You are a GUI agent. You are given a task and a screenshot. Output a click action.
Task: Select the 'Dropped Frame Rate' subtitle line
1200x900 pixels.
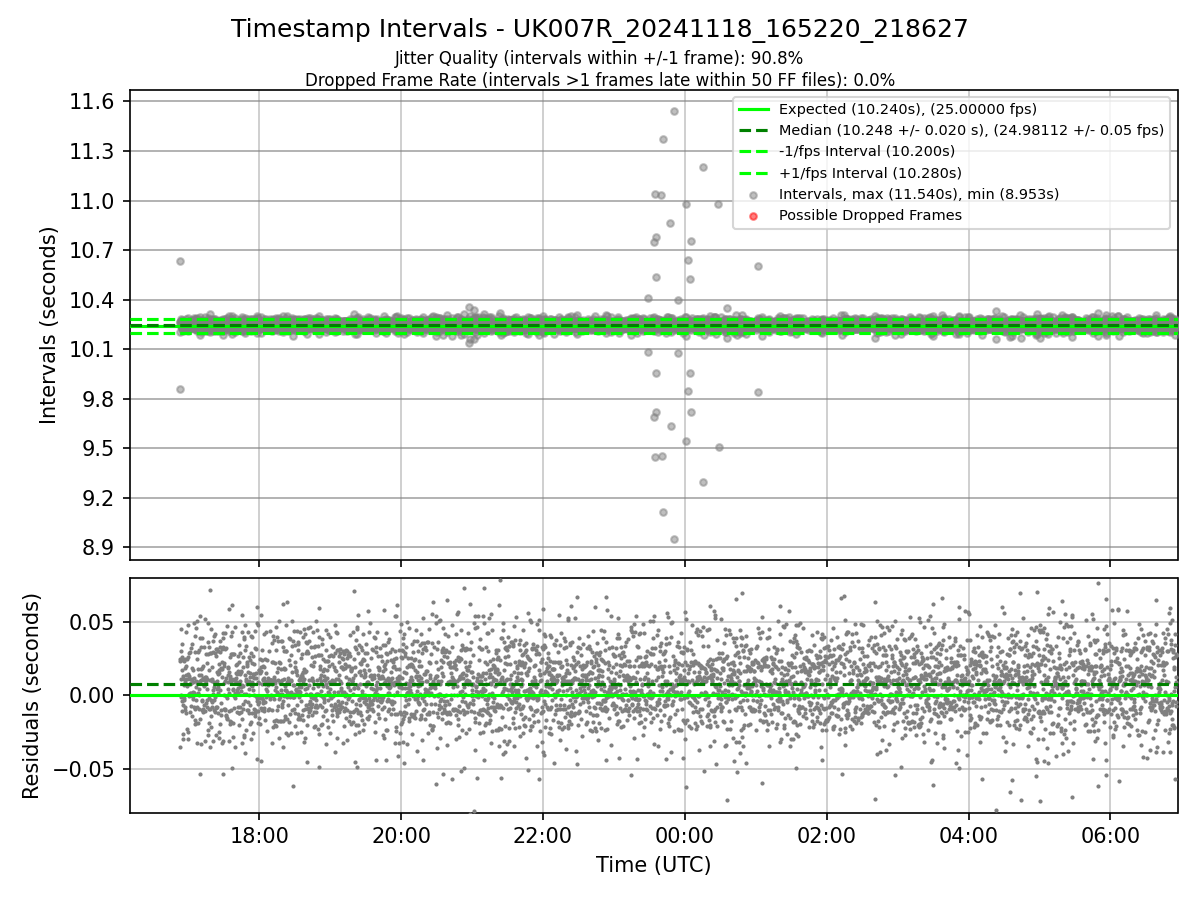tap(599, 80)
